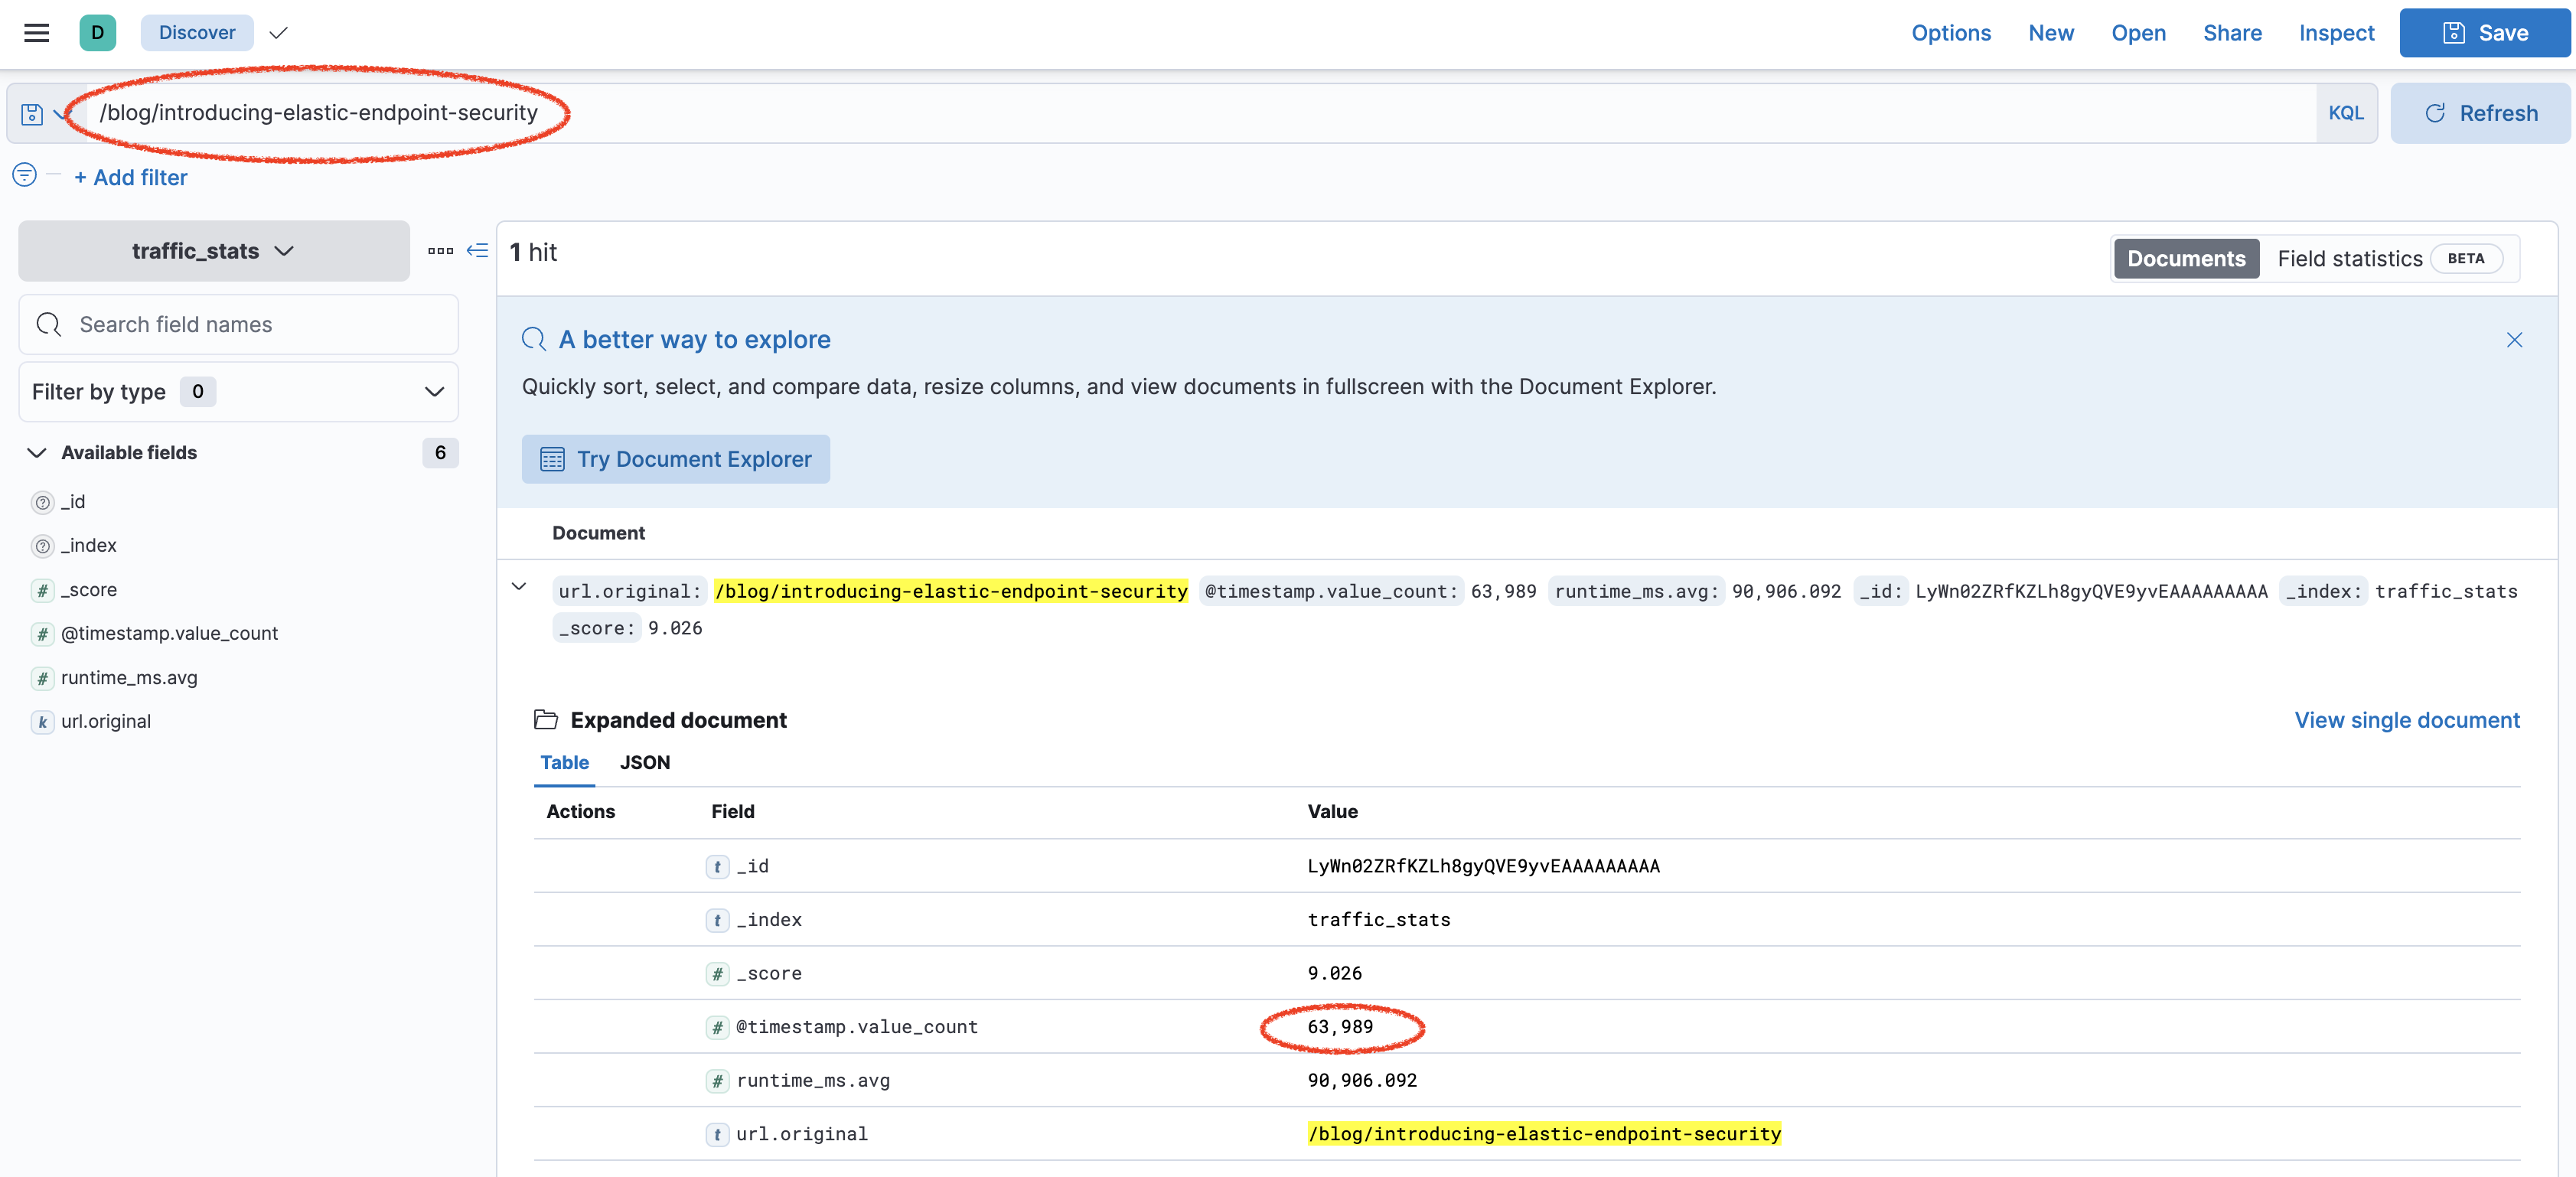Screen dimensions: 2576x1177
Task: Collapse the expanded document row chevron
Action: pos(519,587)
